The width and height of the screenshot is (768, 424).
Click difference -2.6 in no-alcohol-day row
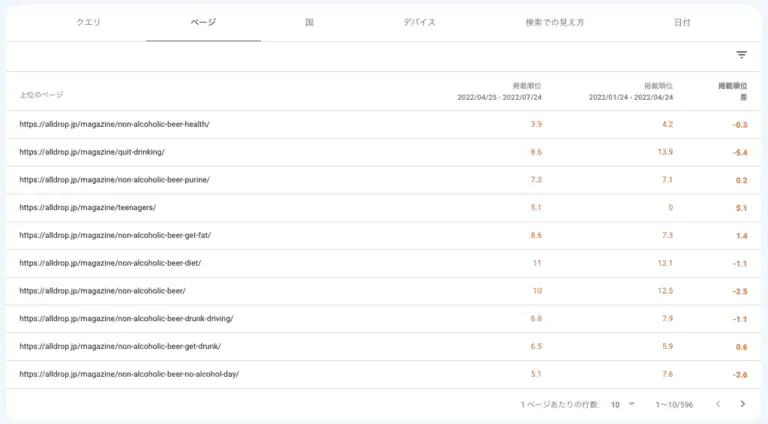click(x=740, y=375)
